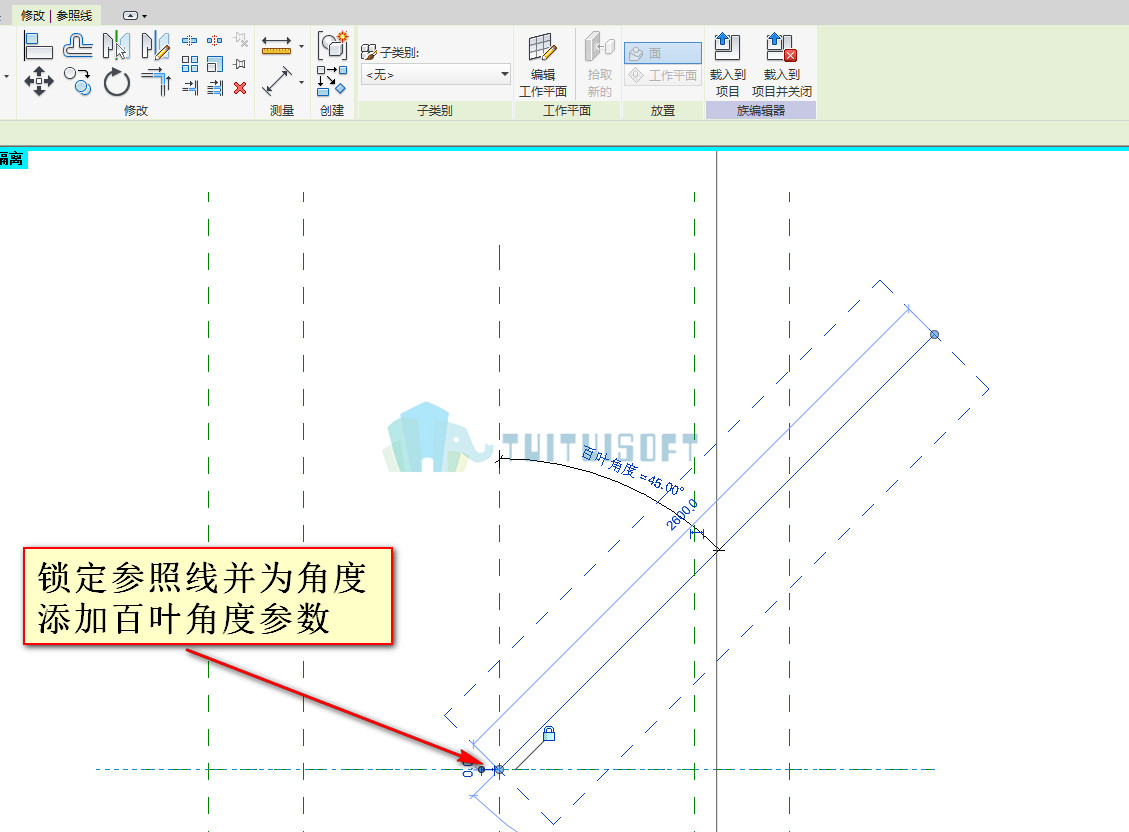Screen dimensions: 1129x832
Task: Use Trim/Extend to Corner tool
Action: point(156,81)
